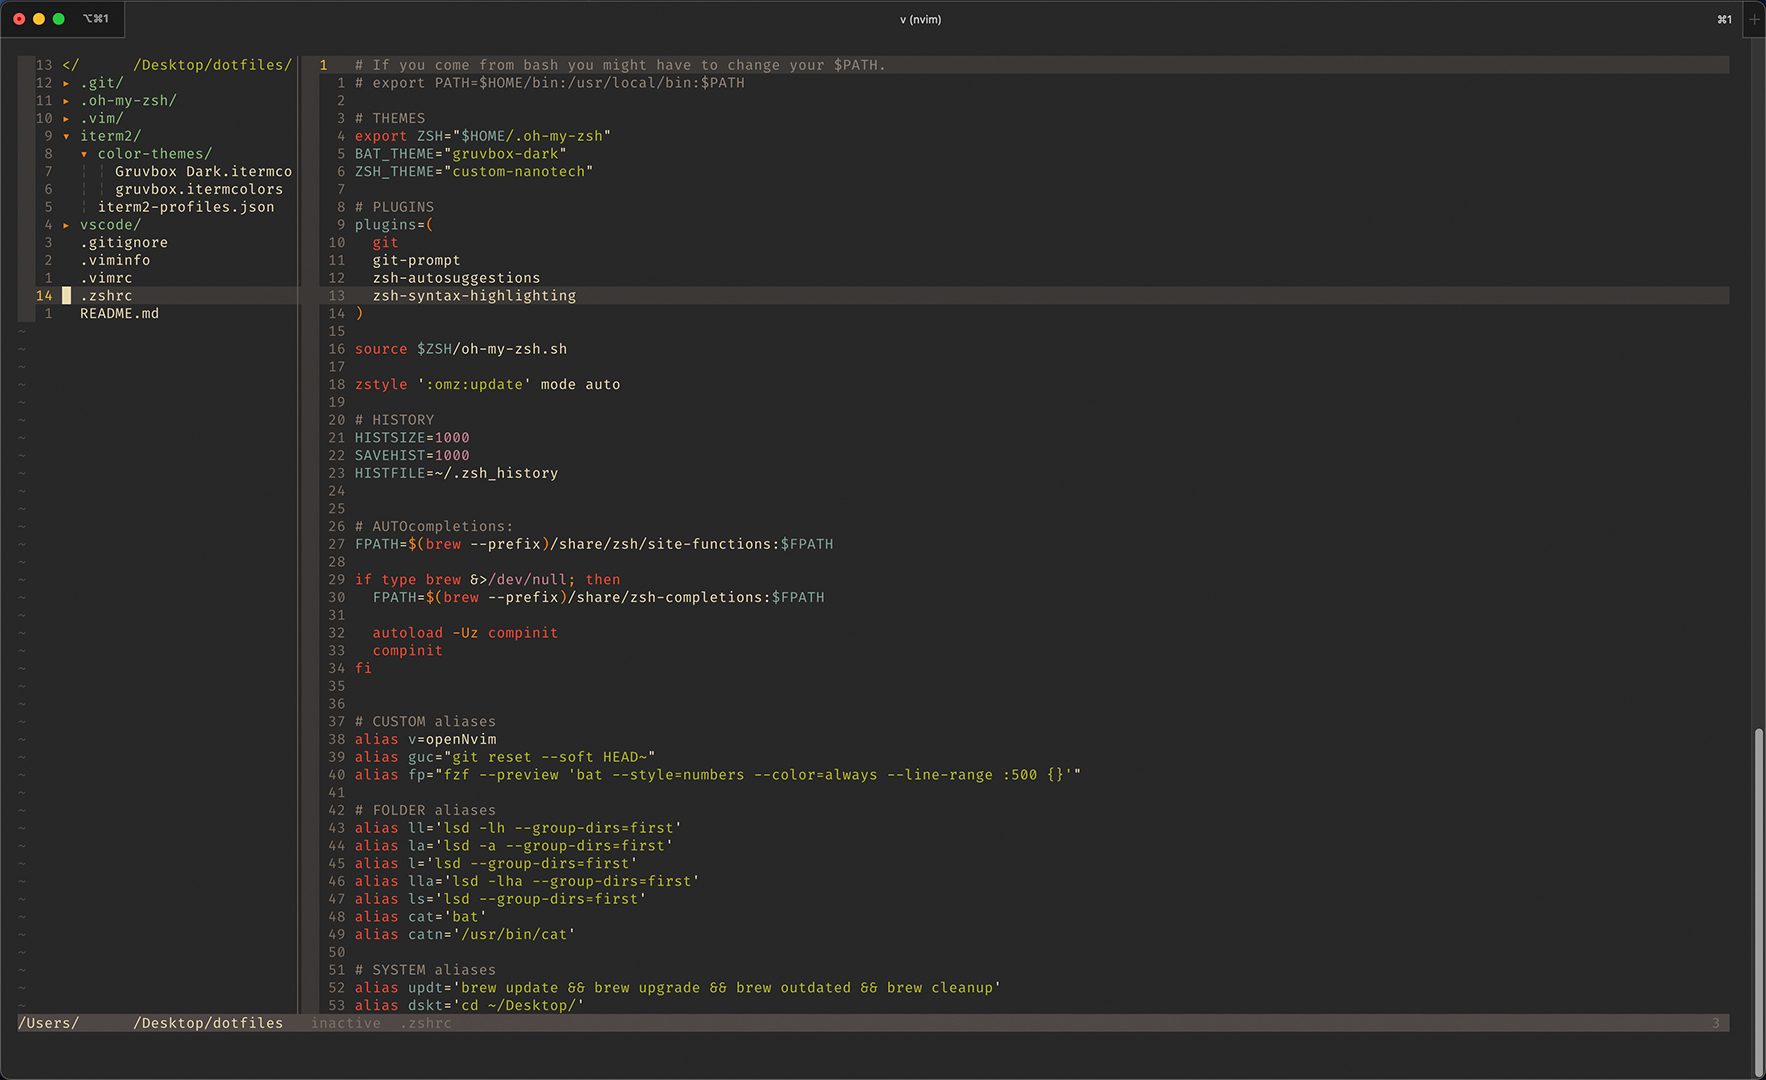1766x1080 pixels.
Task: Click the window close button
Action: (x=19, y=19)
